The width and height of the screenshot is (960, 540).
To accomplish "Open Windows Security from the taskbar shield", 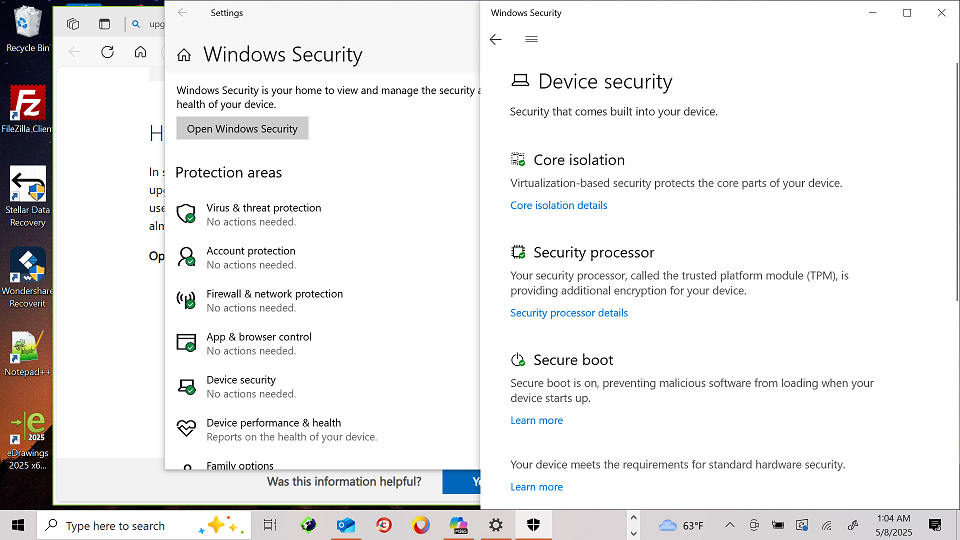I will pyautogui.click(x=533, y=525).
